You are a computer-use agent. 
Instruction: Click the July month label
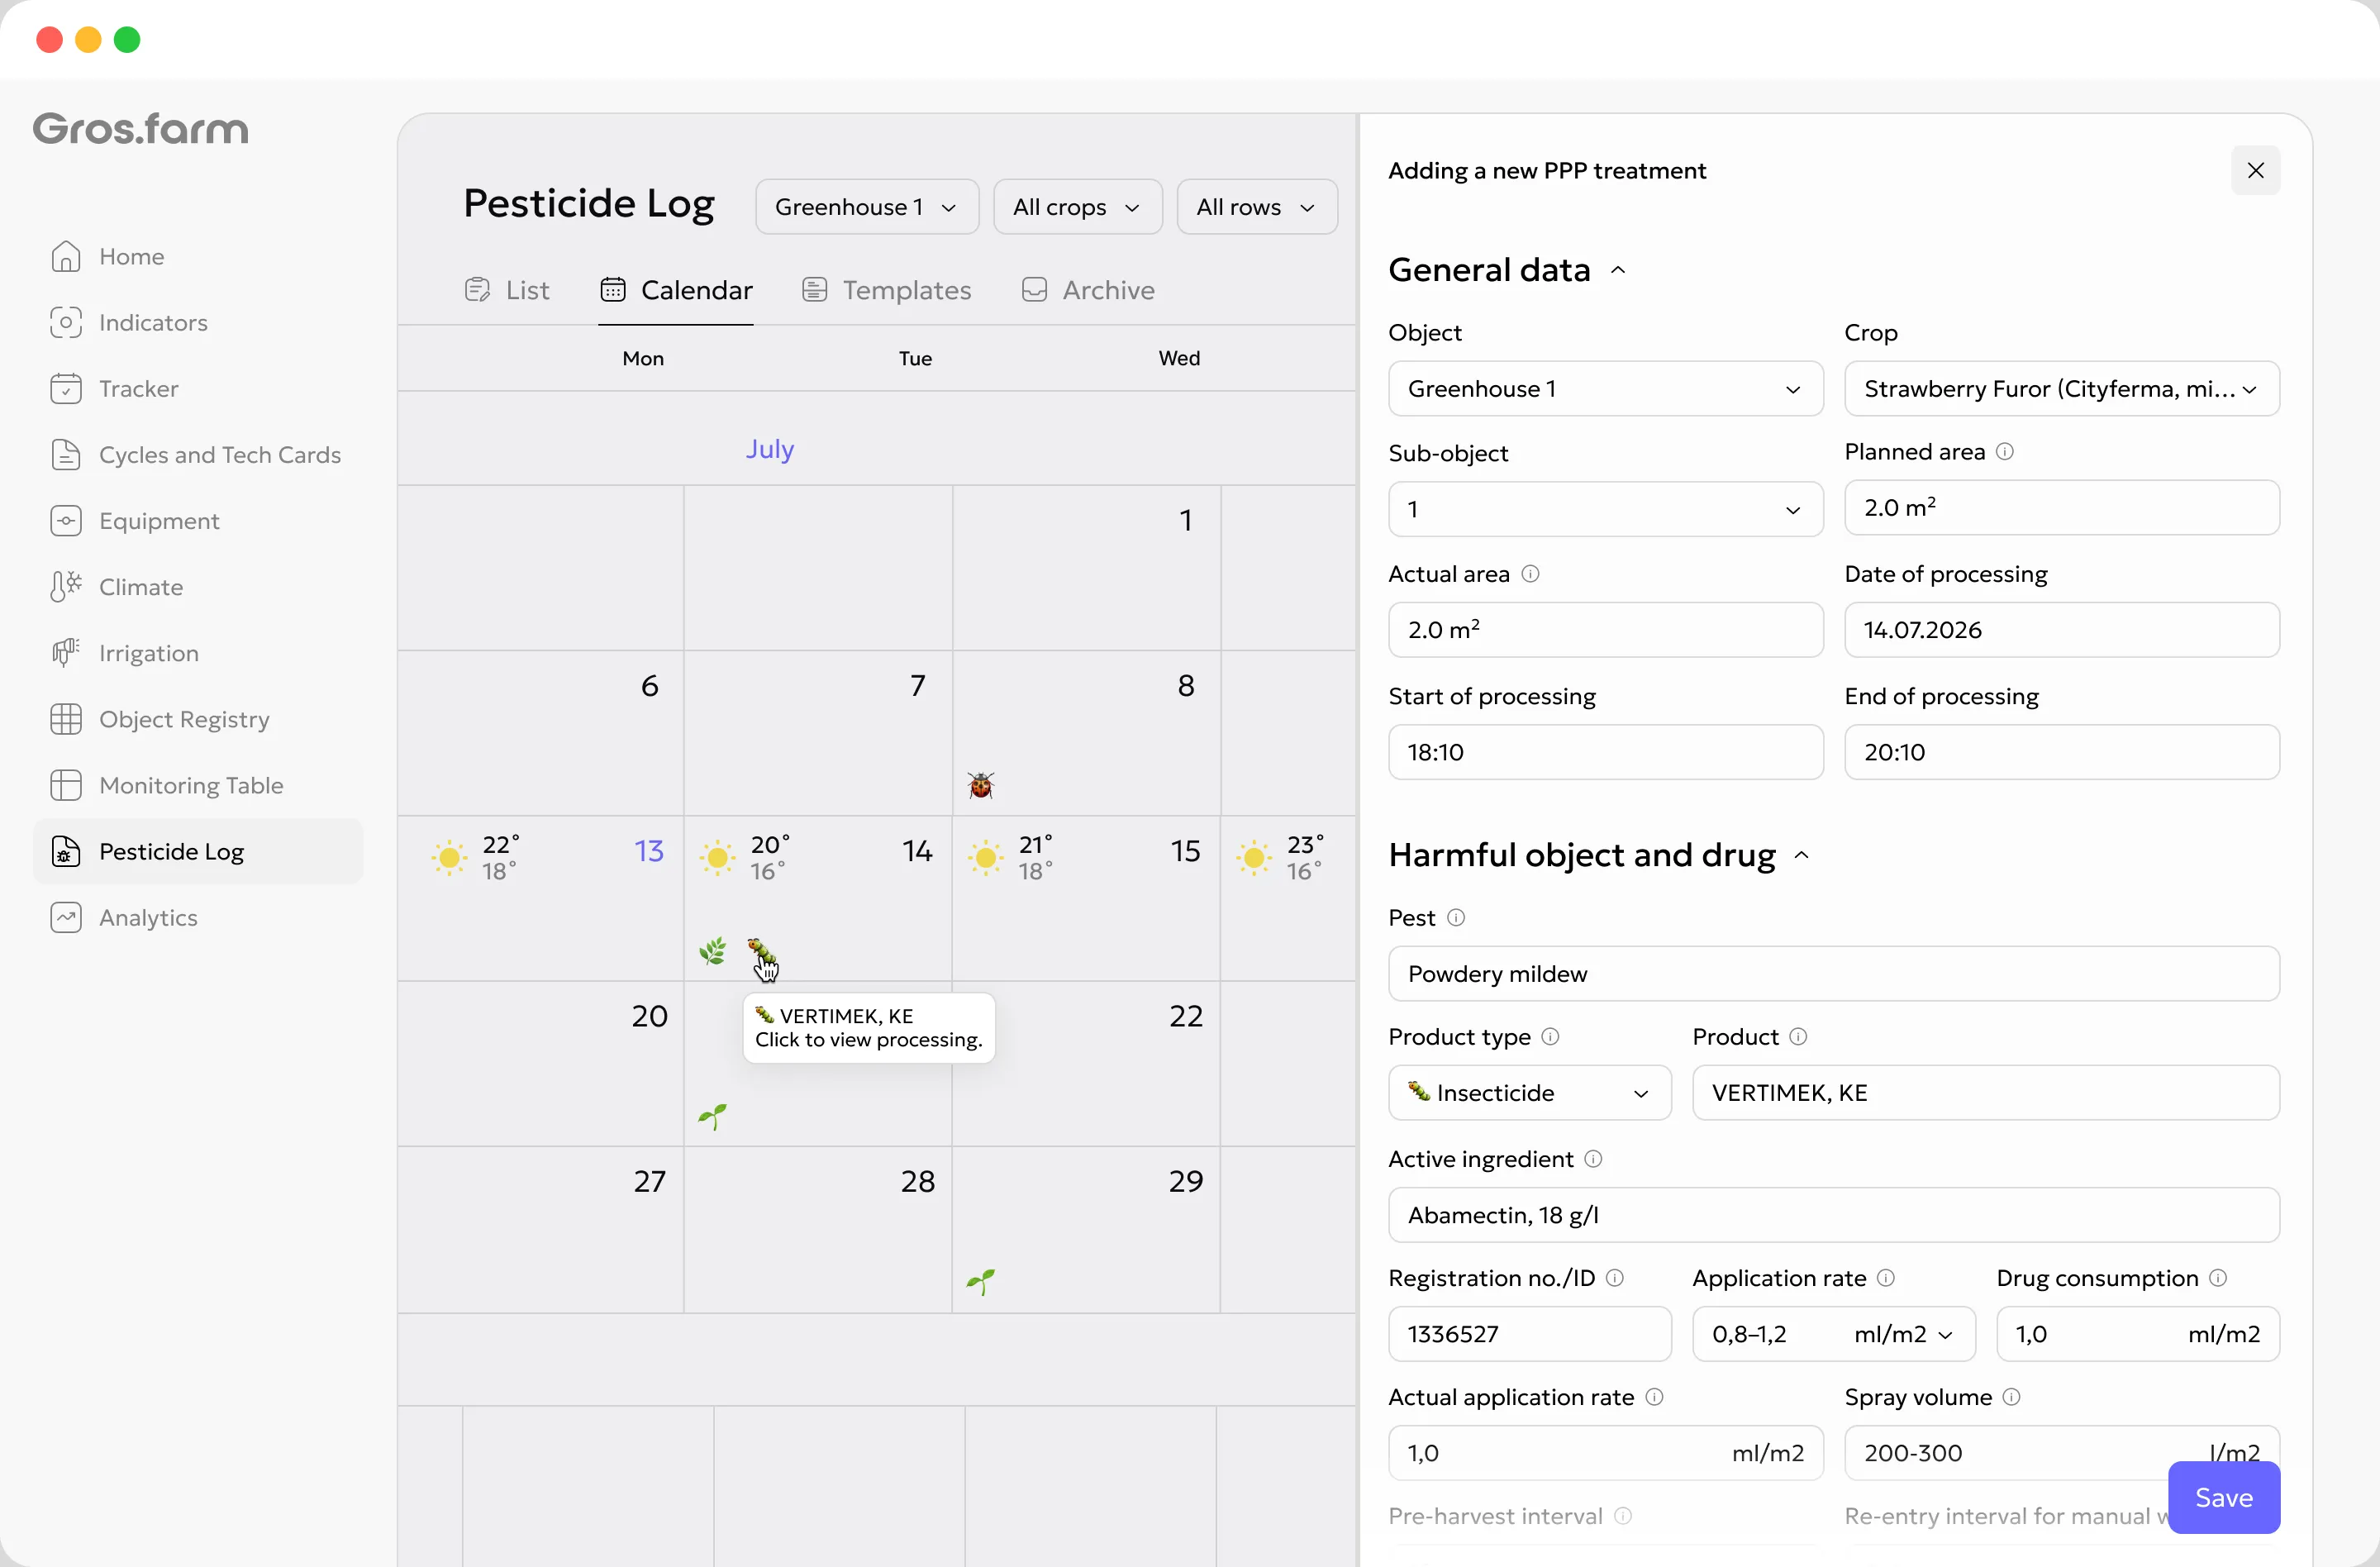coord(770,449)
